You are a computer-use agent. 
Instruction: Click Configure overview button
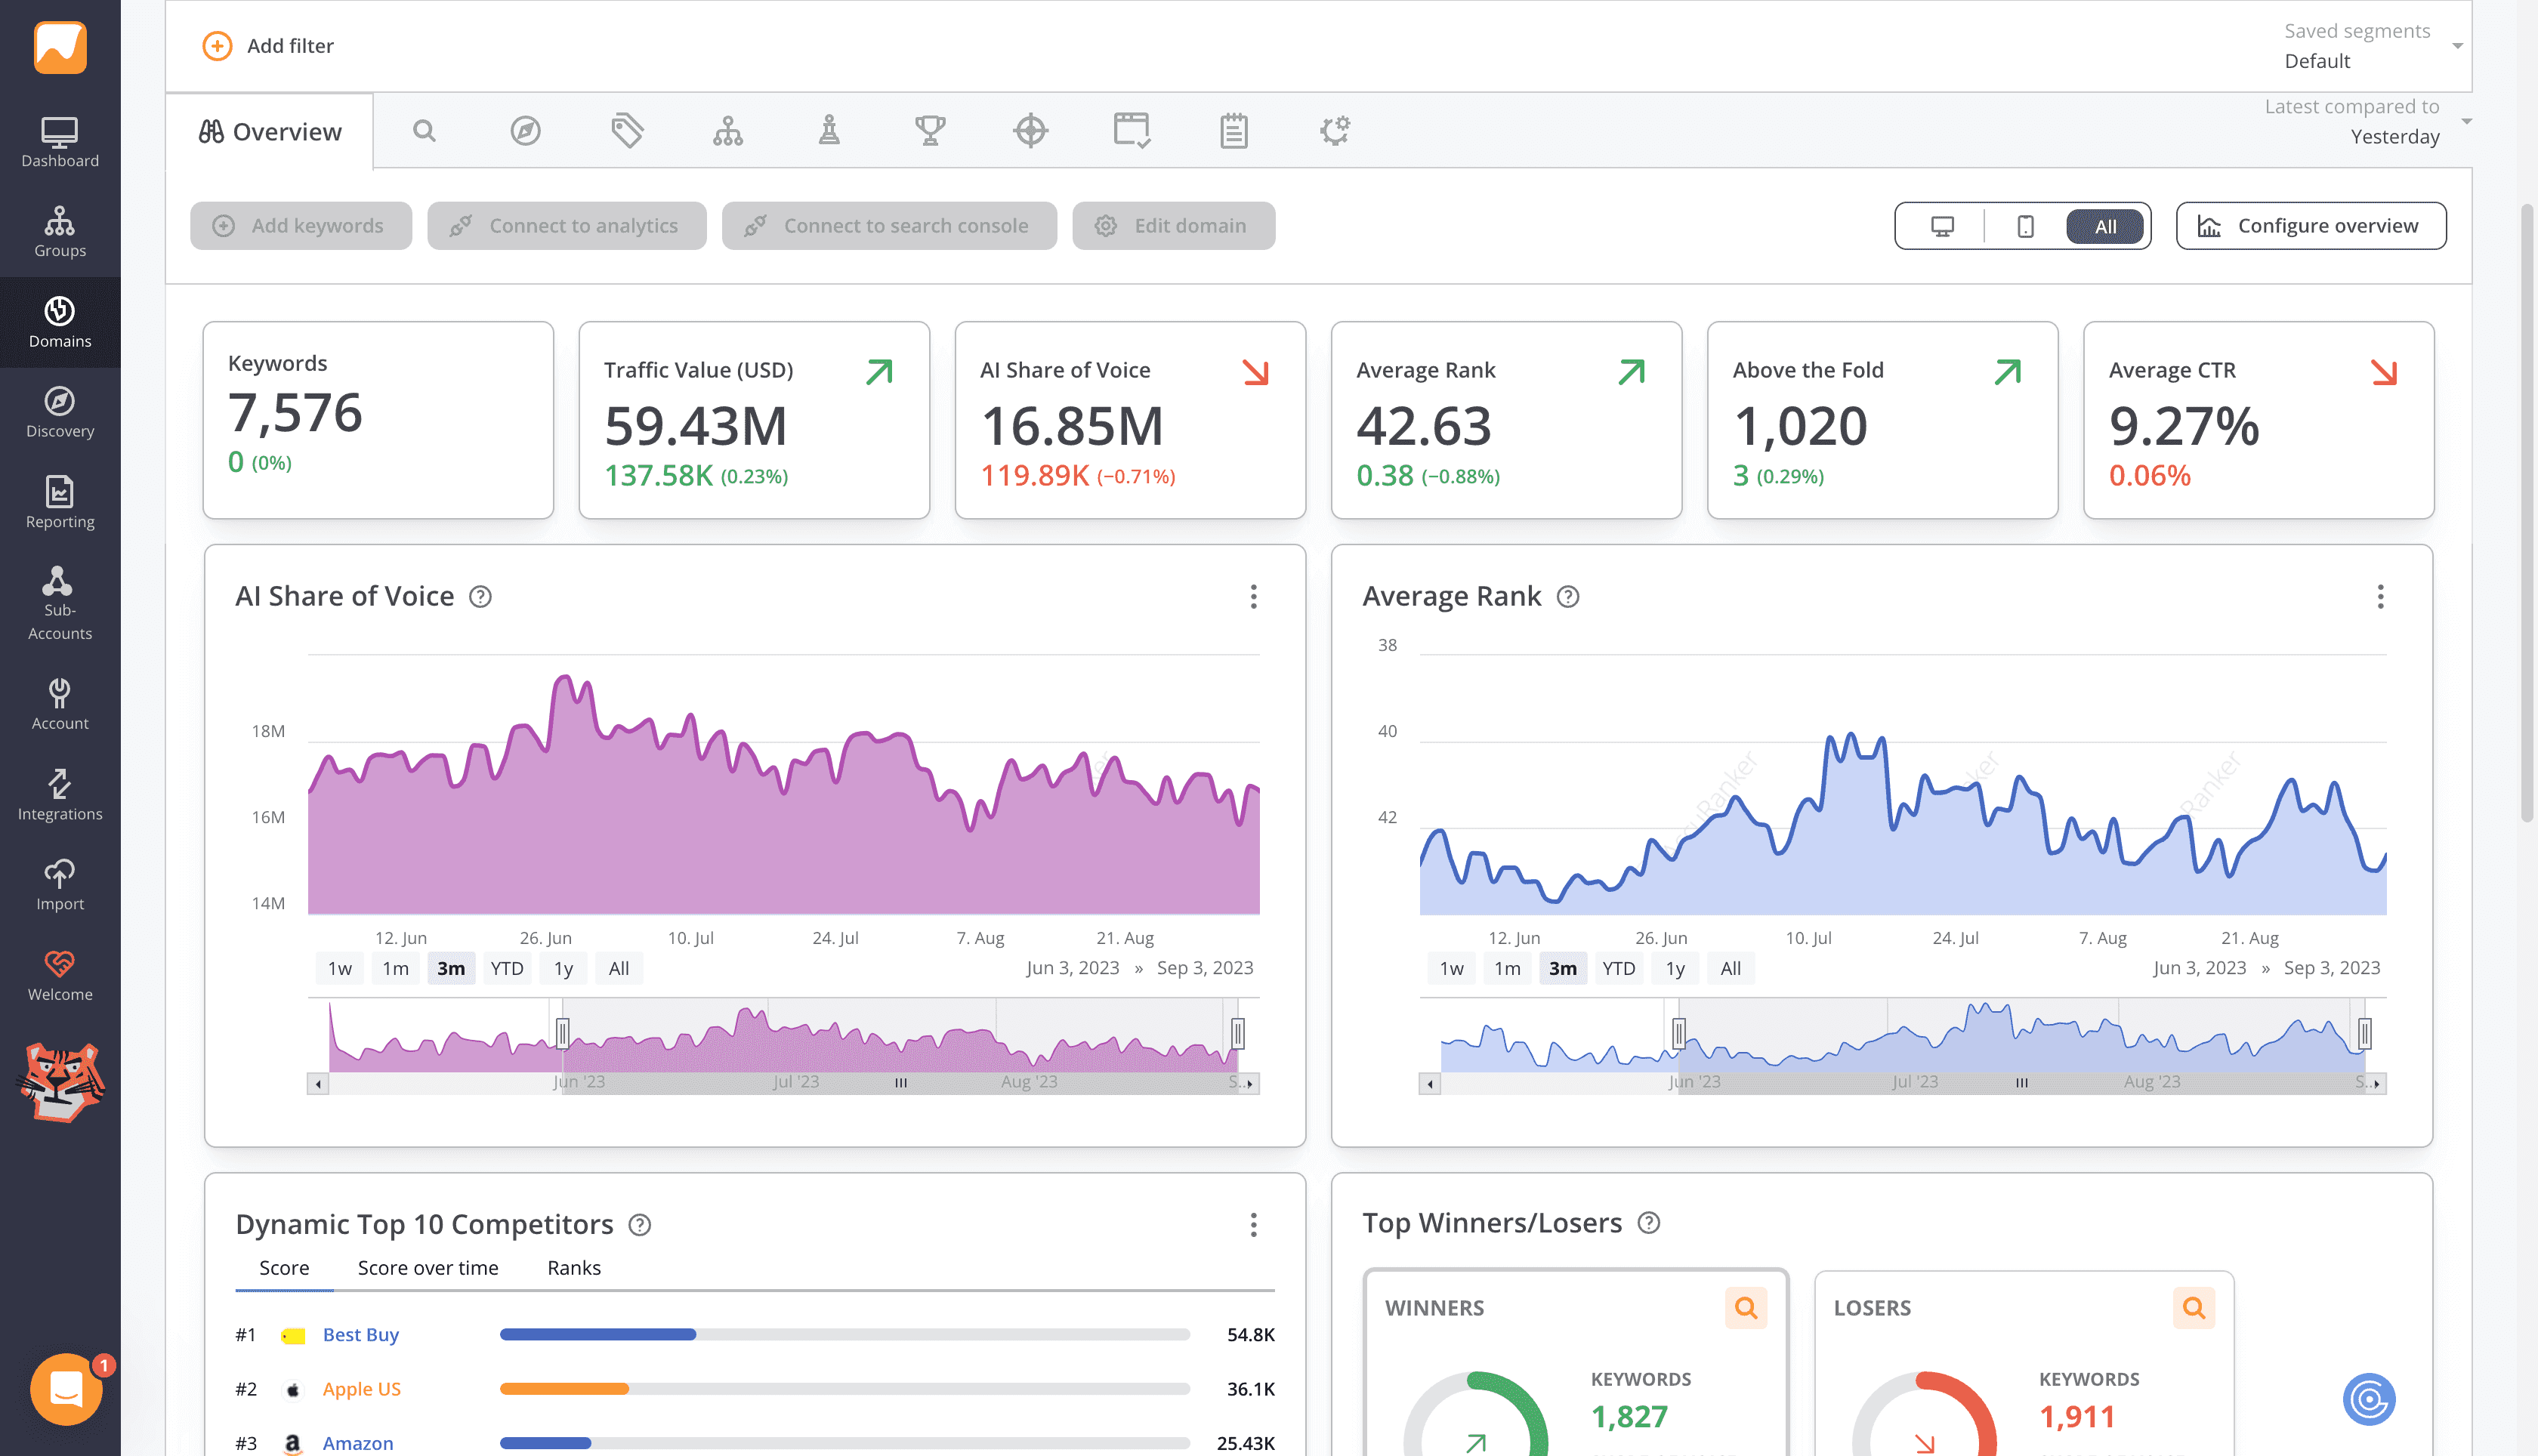pyautogui.click(x=2311, y=226)
